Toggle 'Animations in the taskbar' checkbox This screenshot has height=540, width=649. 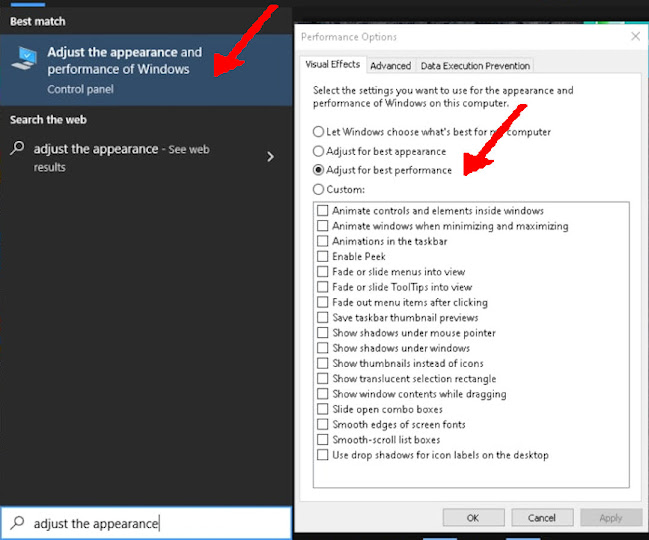pos(322,241)
